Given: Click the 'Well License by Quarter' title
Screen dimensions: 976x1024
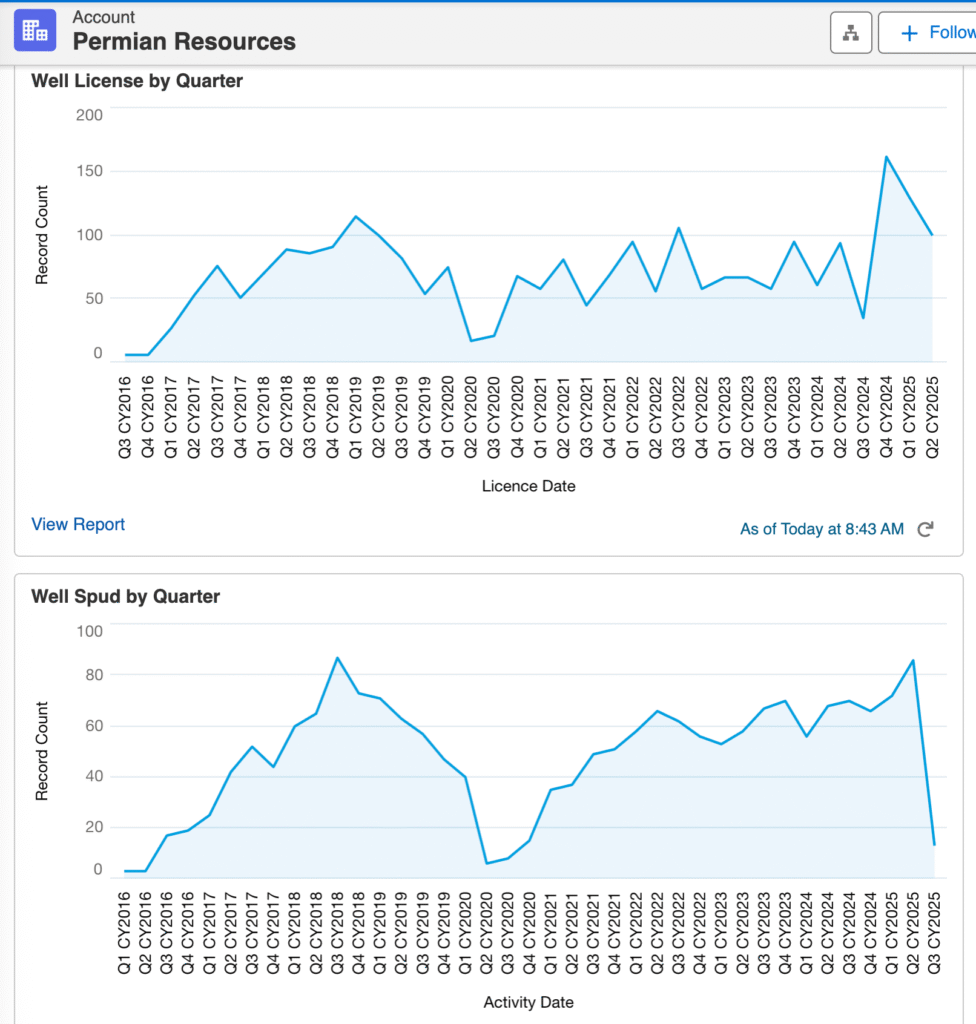Looking at the screenshot, I should (x=137, y=81).
